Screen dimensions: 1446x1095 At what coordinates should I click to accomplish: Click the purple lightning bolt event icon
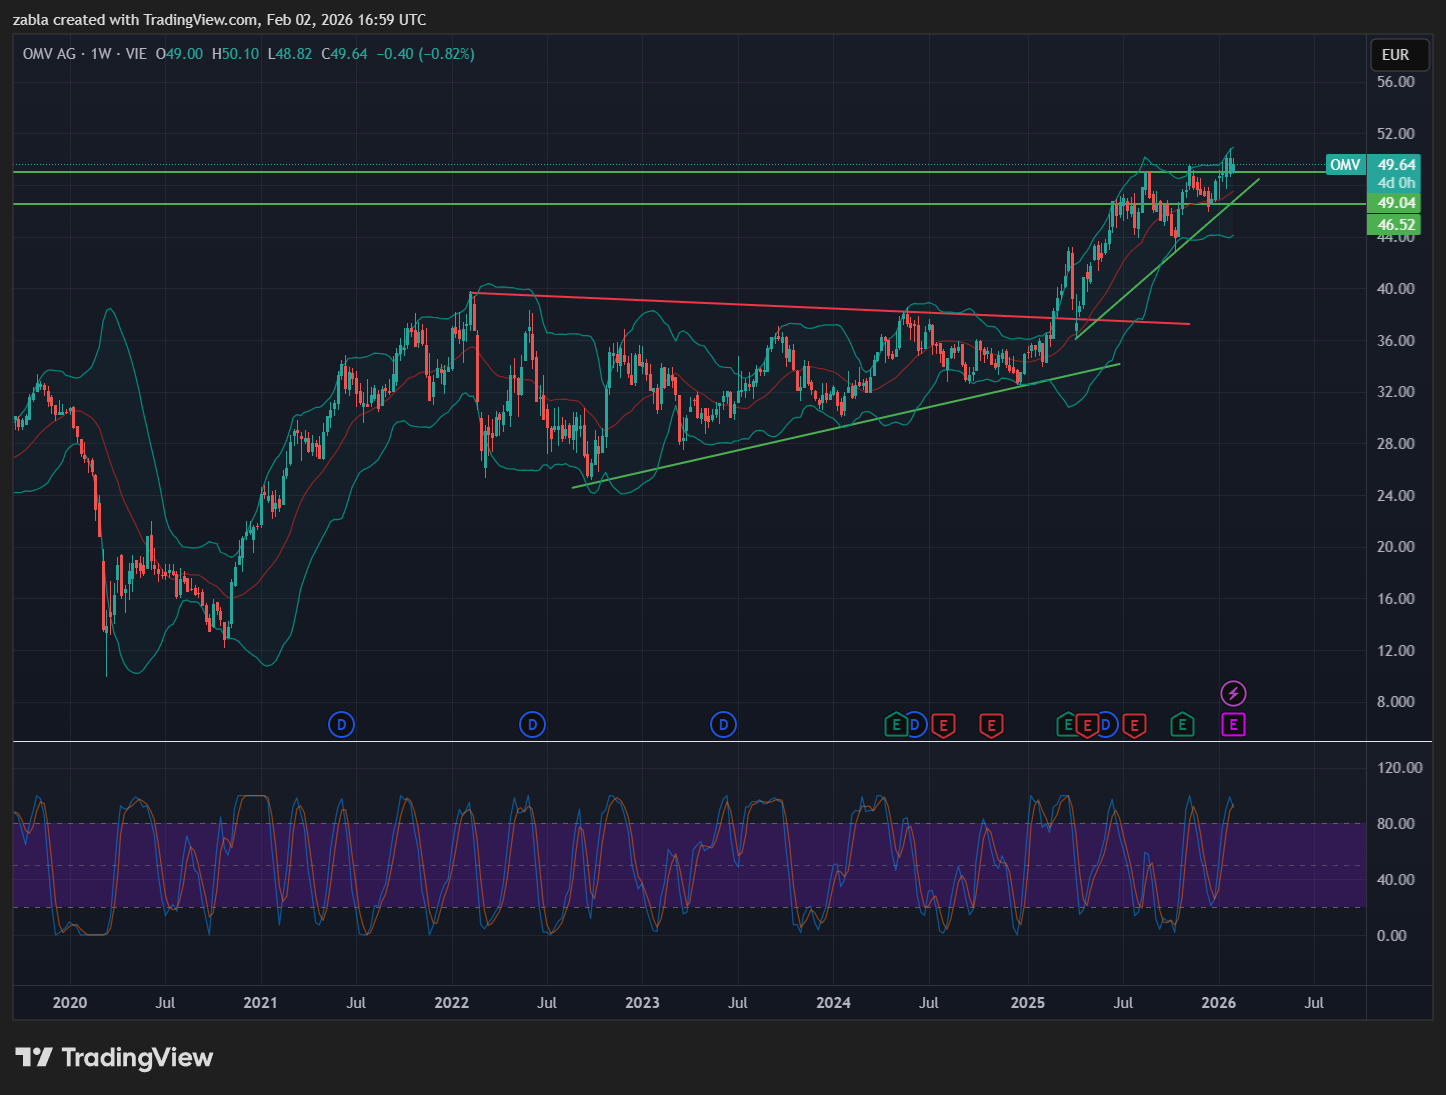[1233, 693]
